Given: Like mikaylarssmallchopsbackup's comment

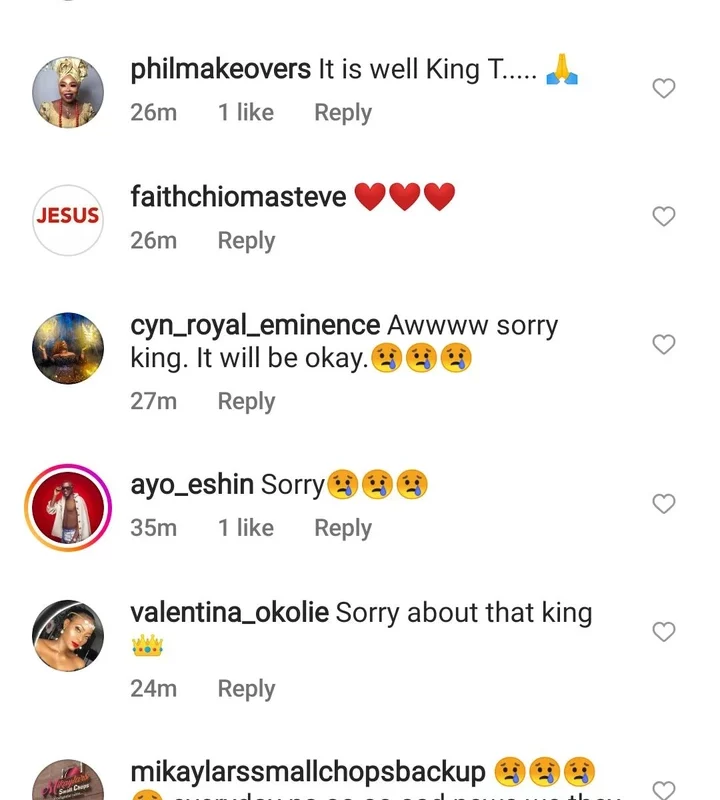Looking at the screenshot, I should point(664,789).
